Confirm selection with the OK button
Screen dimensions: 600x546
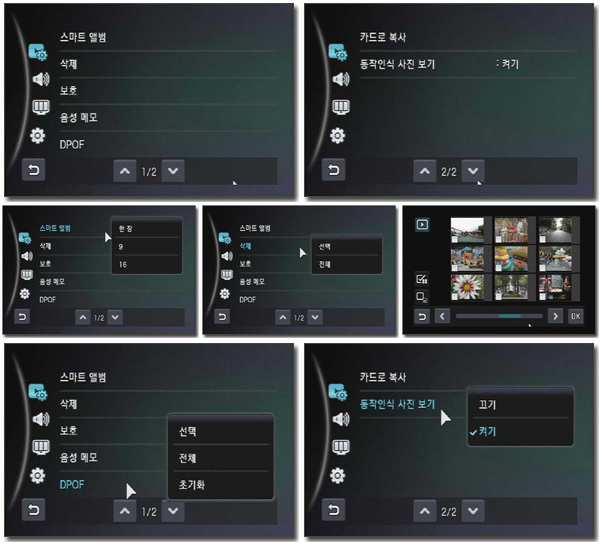pyautogui.click(x=576, y=316)
